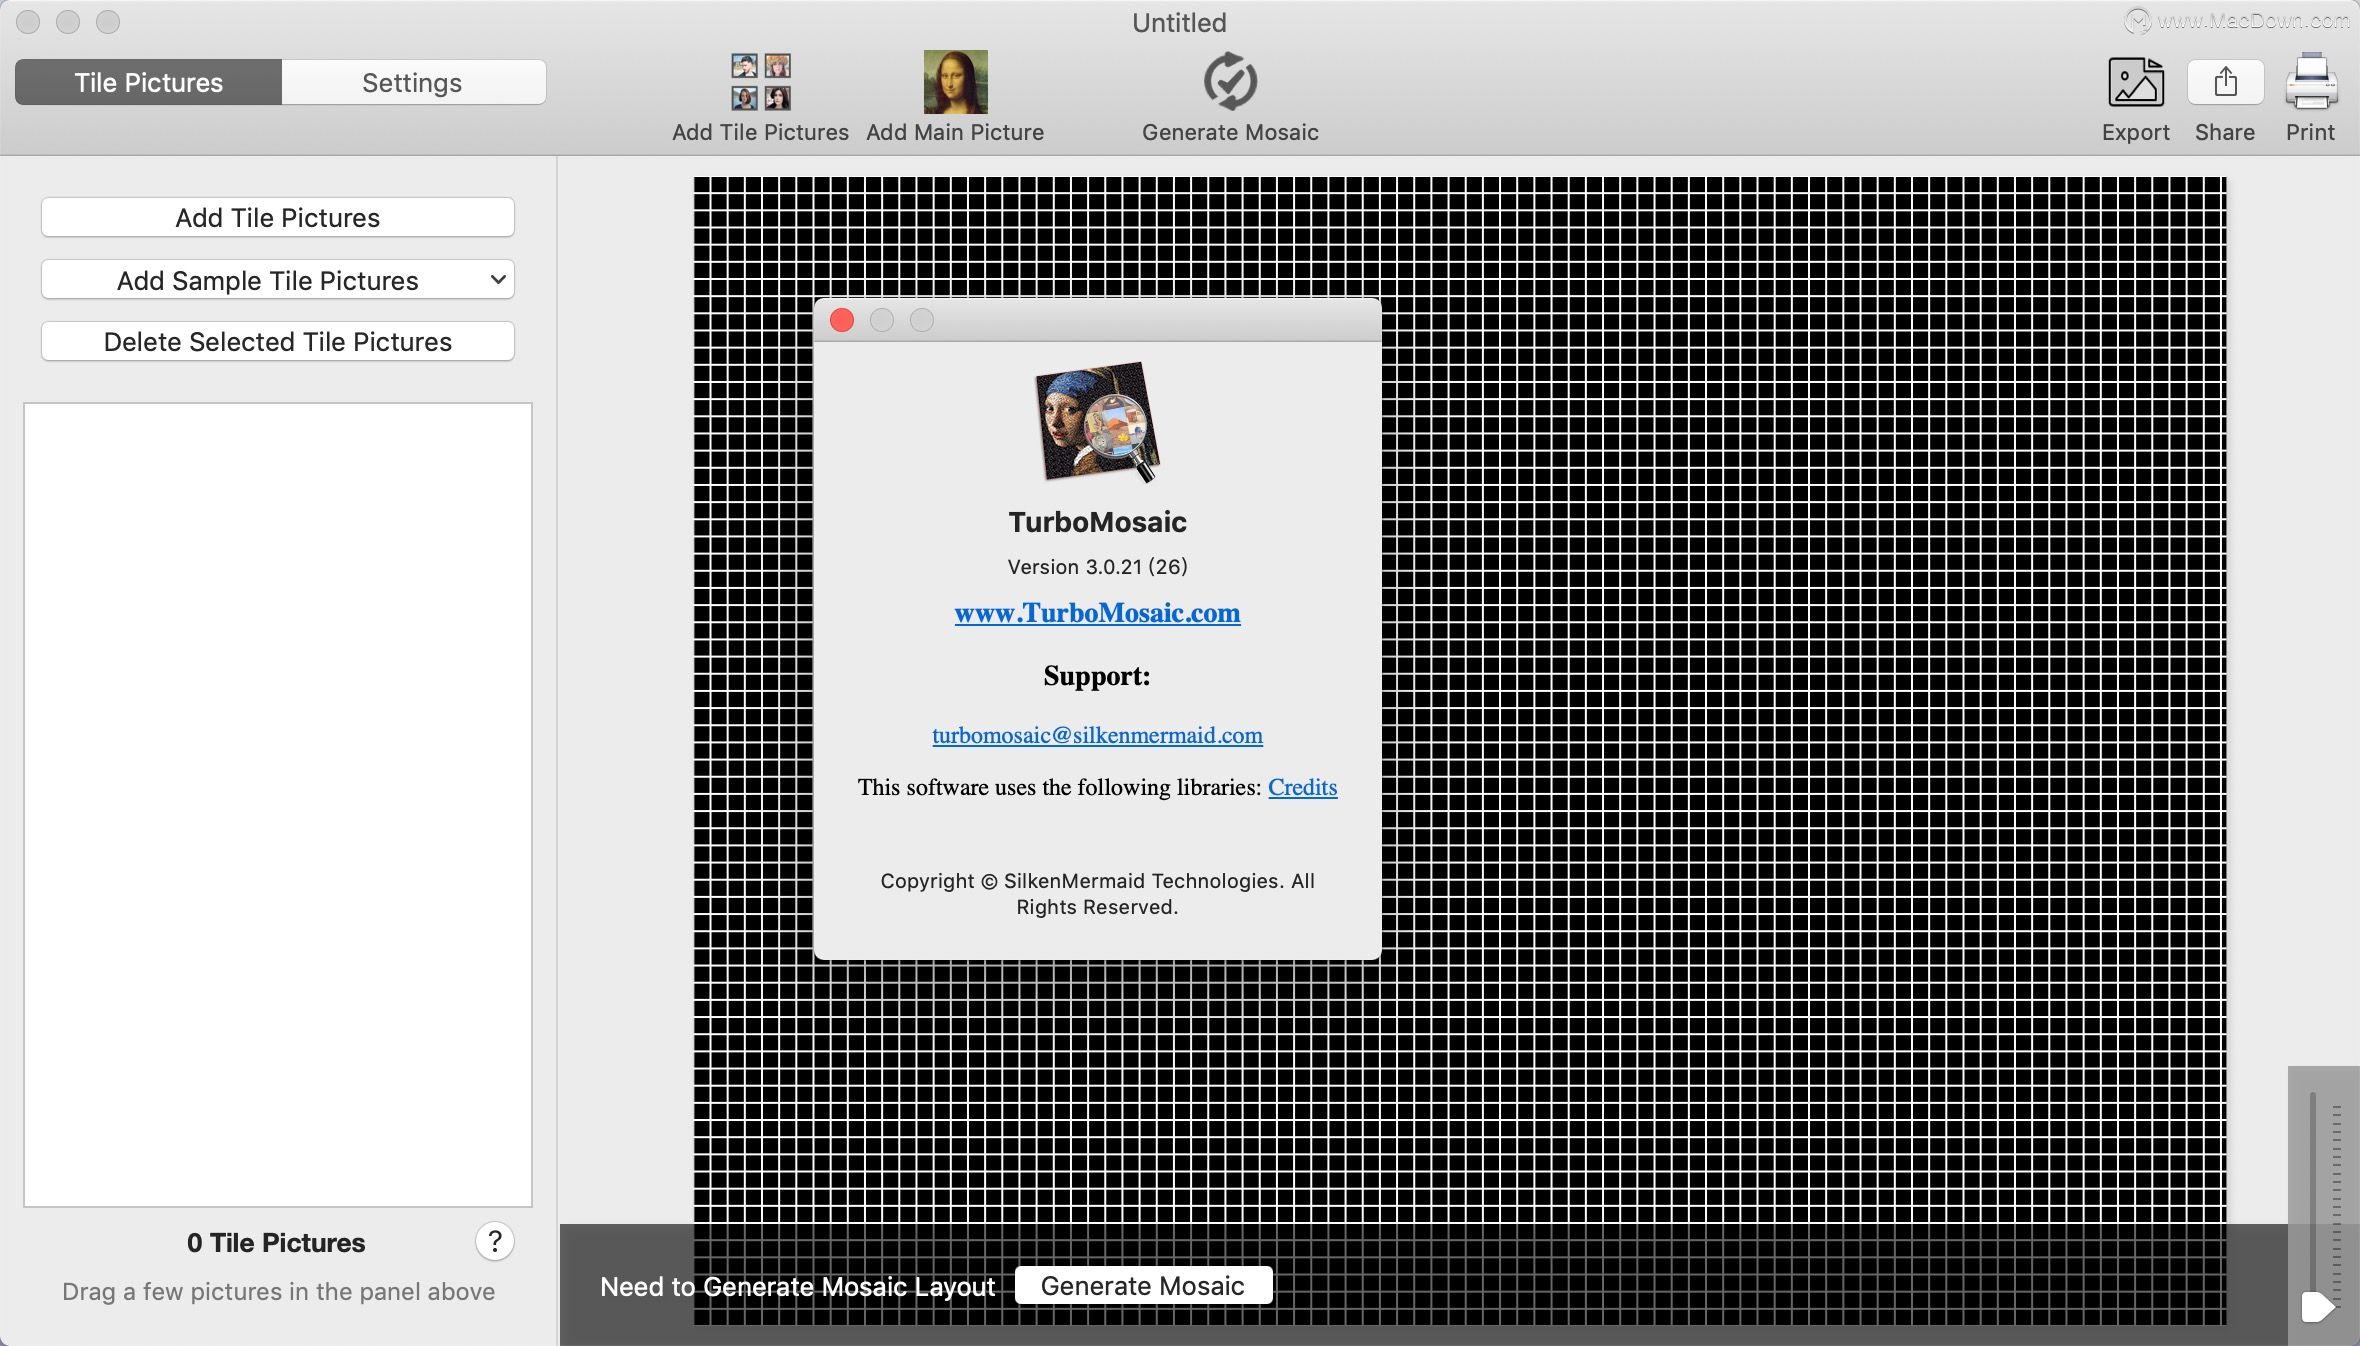Click the Add Tile Pictures toolbar icon

(x=761, y=82)
